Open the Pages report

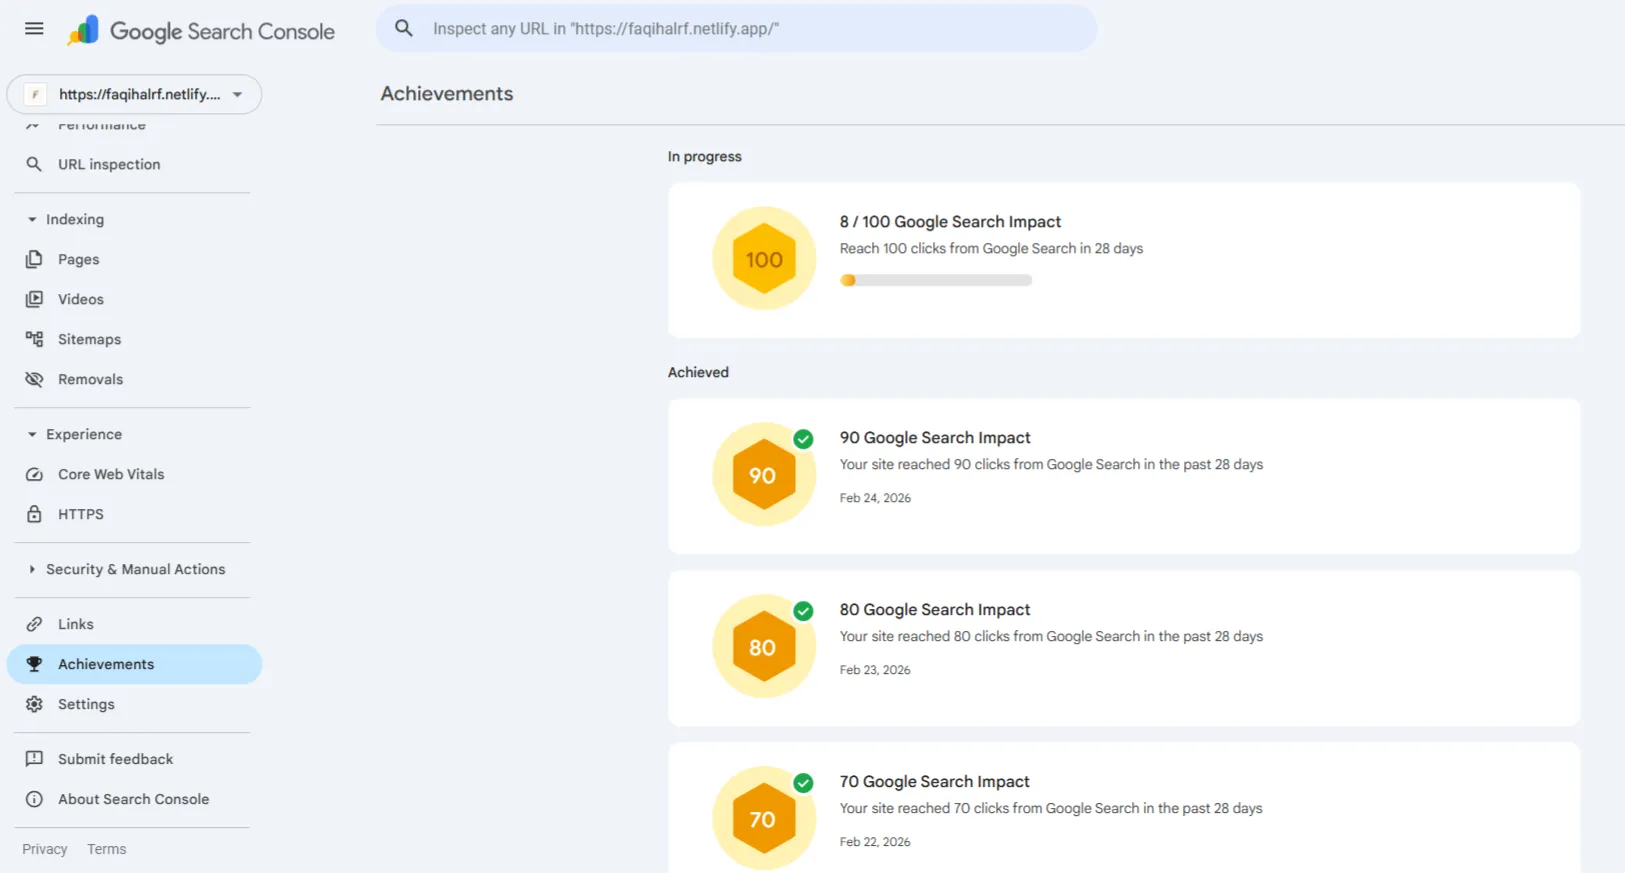[78, 260]
